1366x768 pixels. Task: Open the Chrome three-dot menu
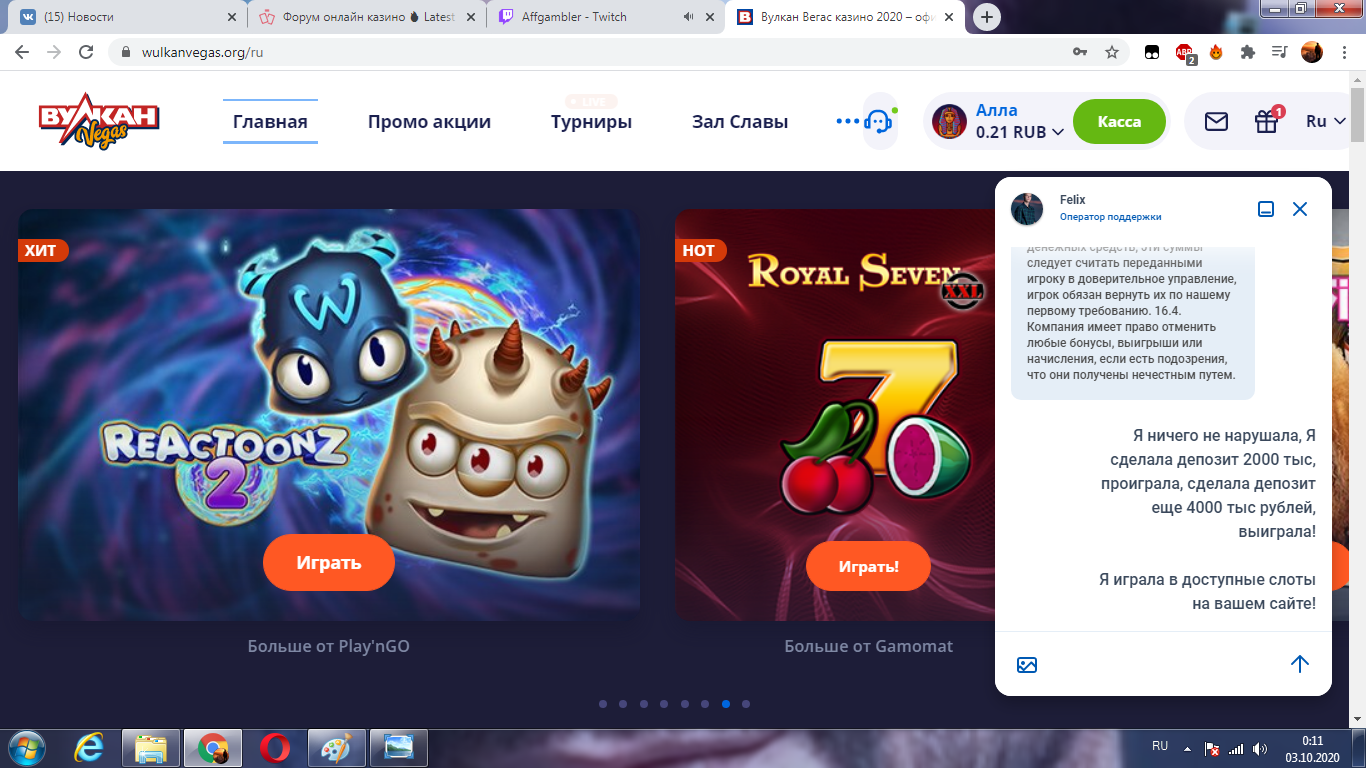(1345, 52)
